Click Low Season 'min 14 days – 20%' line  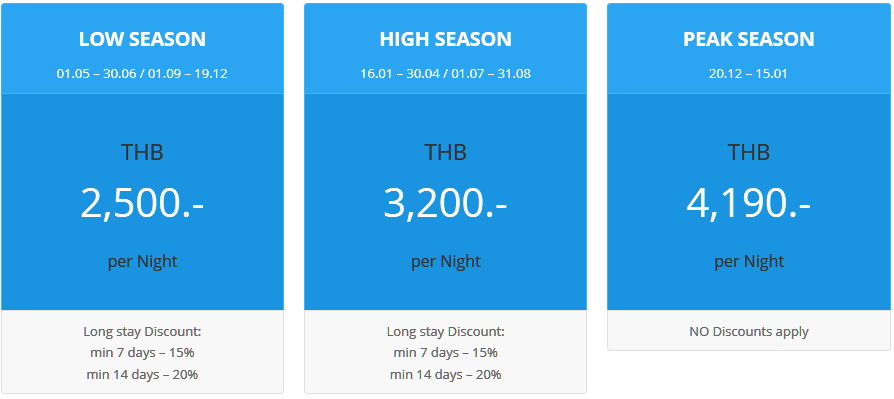pos(142,374)
